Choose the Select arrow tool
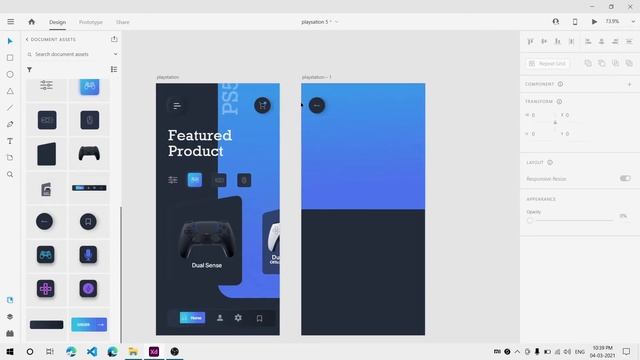The image size is (640, 360). [x=10, y=41]
